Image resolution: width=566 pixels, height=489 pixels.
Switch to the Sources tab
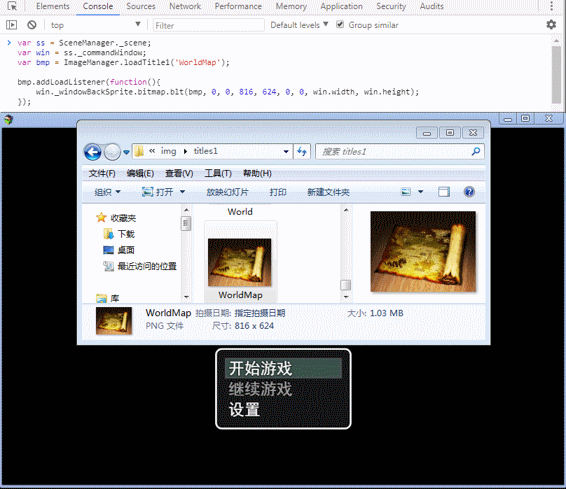click(x=141, y=6)
